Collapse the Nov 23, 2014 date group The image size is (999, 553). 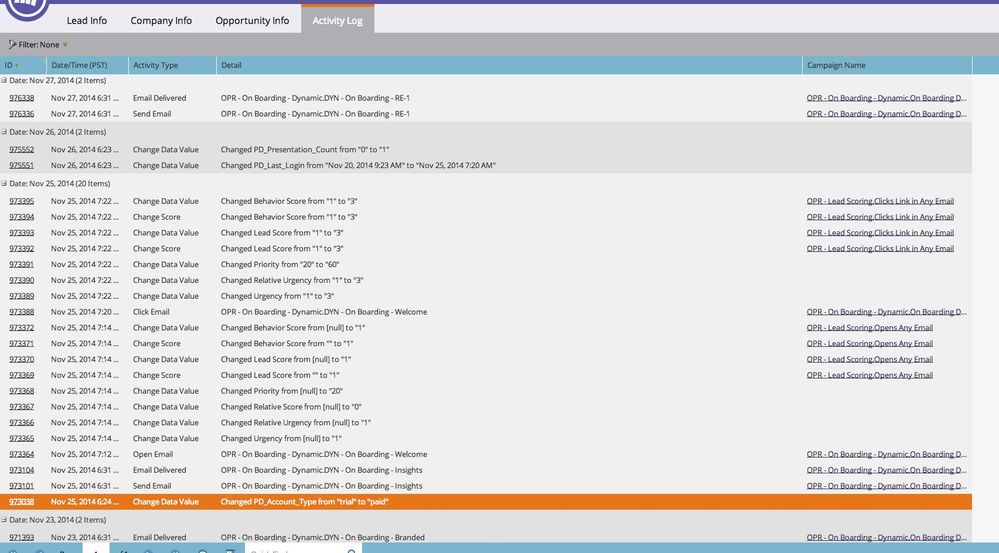[4, 520]
